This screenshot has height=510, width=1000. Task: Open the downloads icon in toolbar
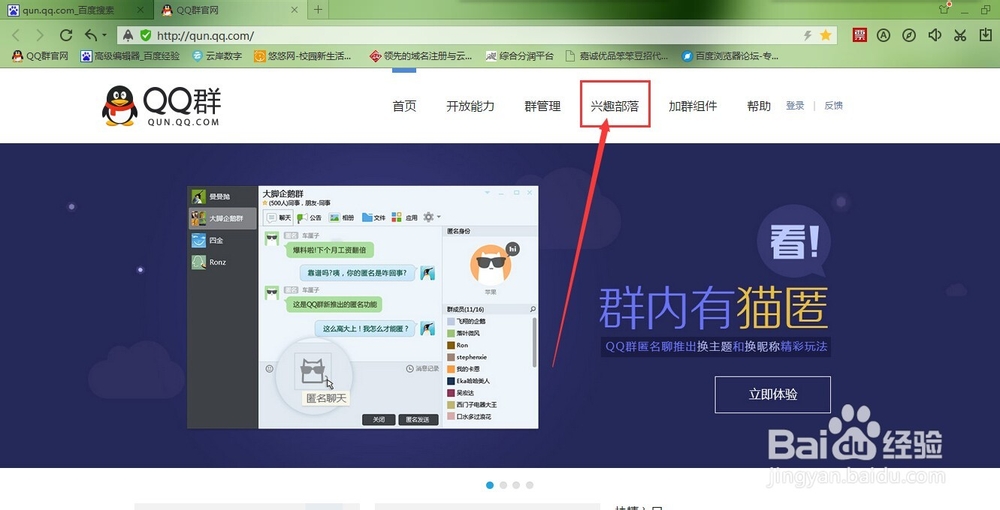(985, 35)
